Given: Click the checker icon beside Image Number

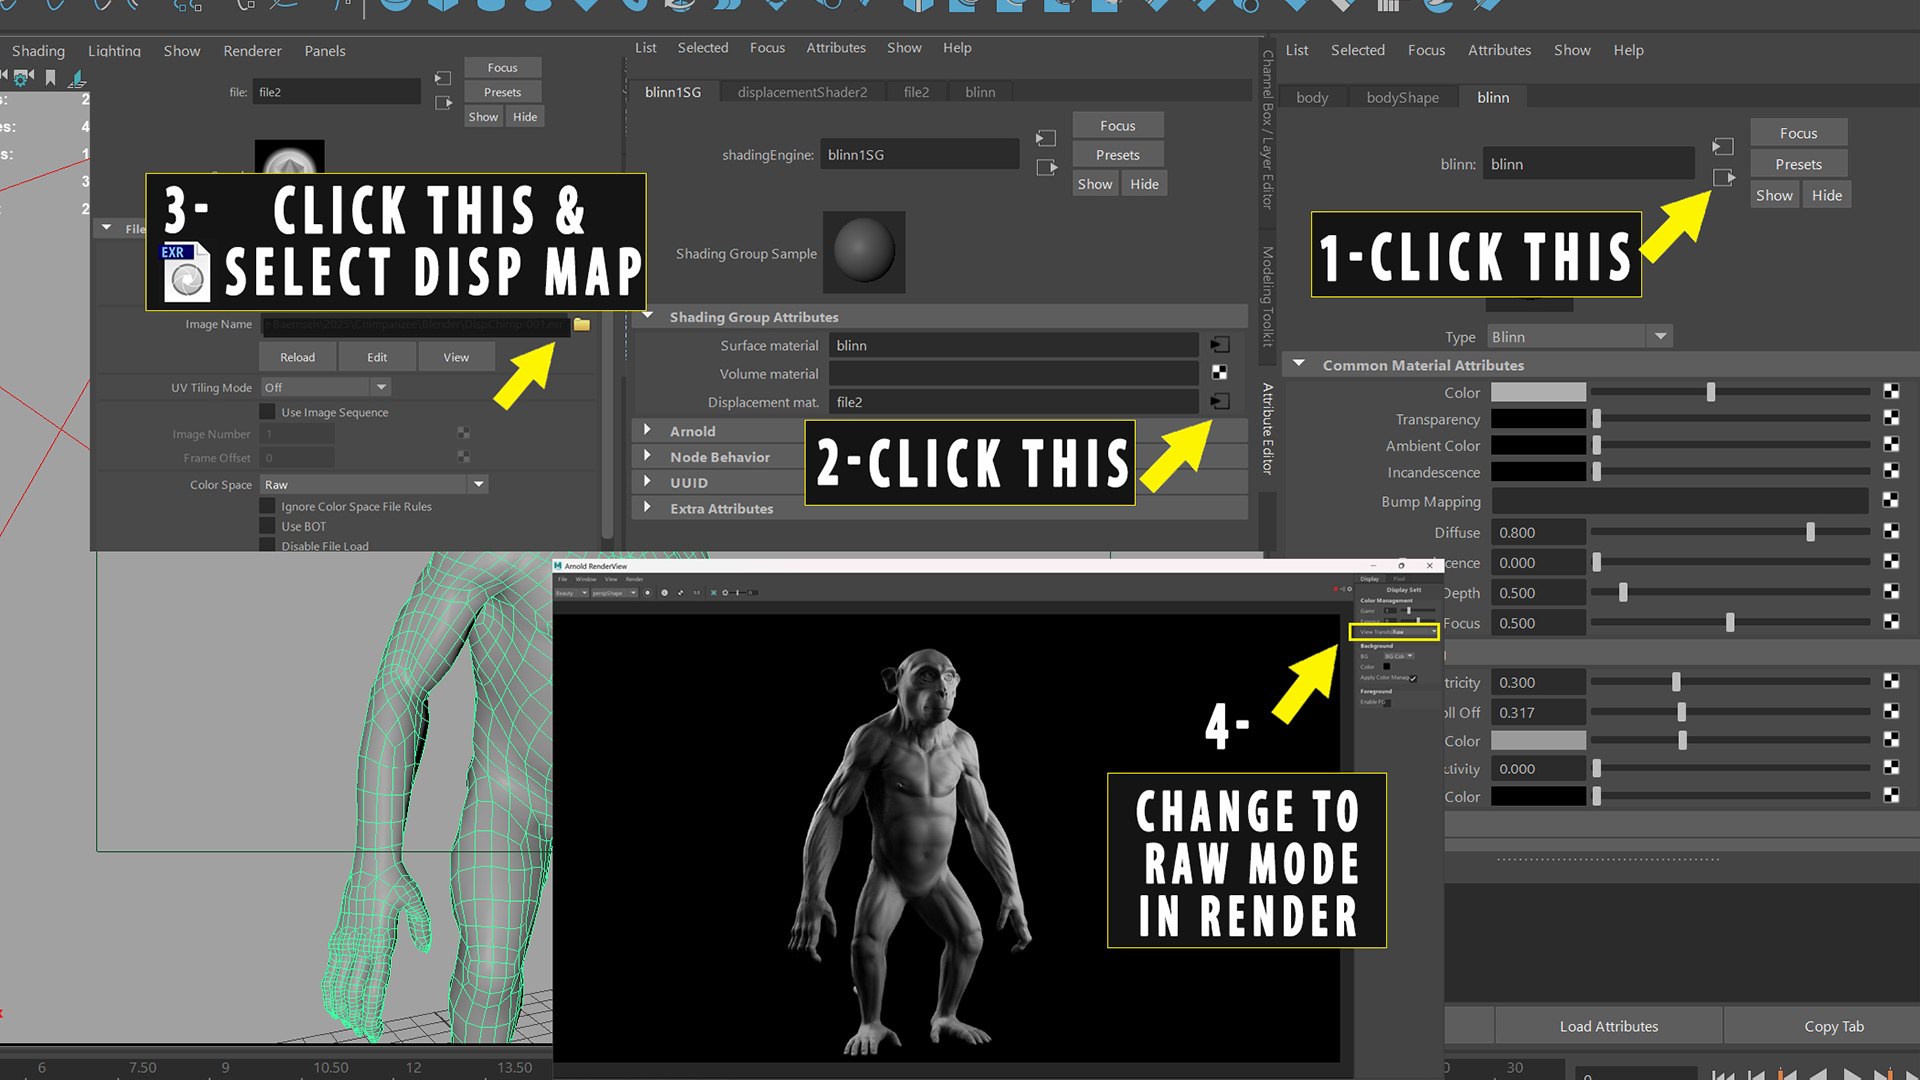Looking at the screenshot, I should coord(464,433).
